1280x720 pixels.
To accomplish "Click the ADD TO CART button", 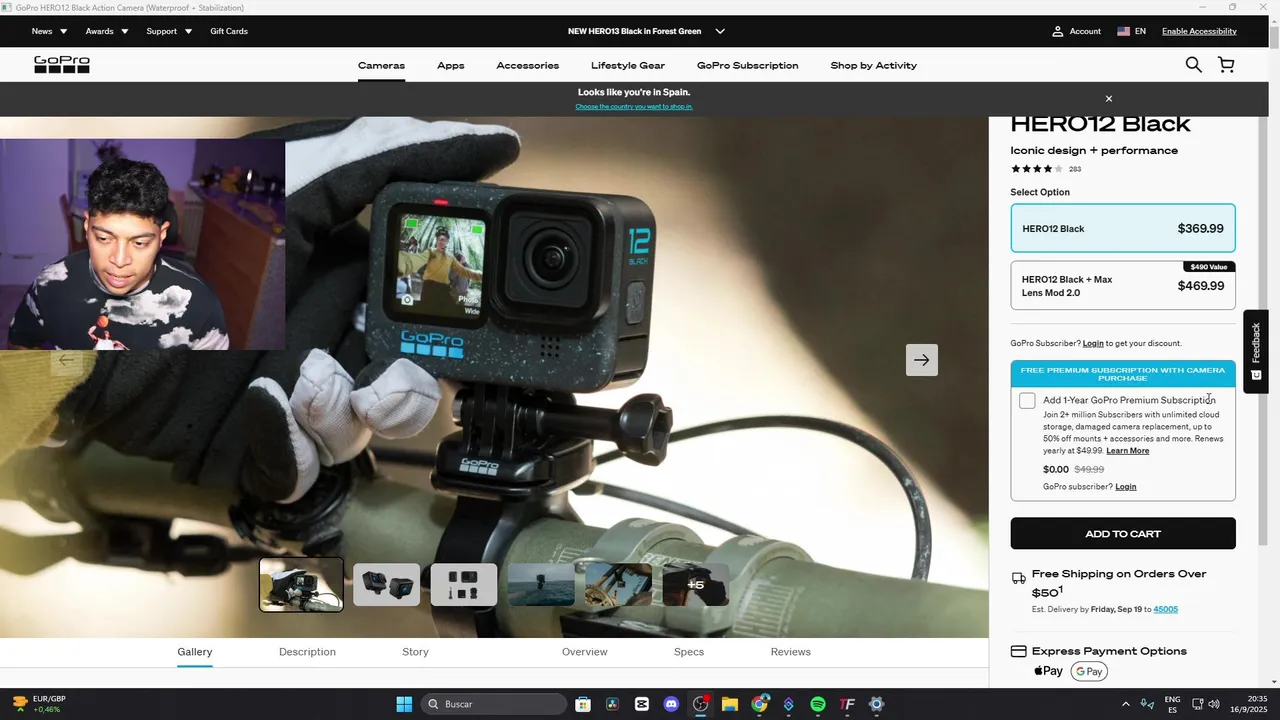I will [x=1123, y=534].
